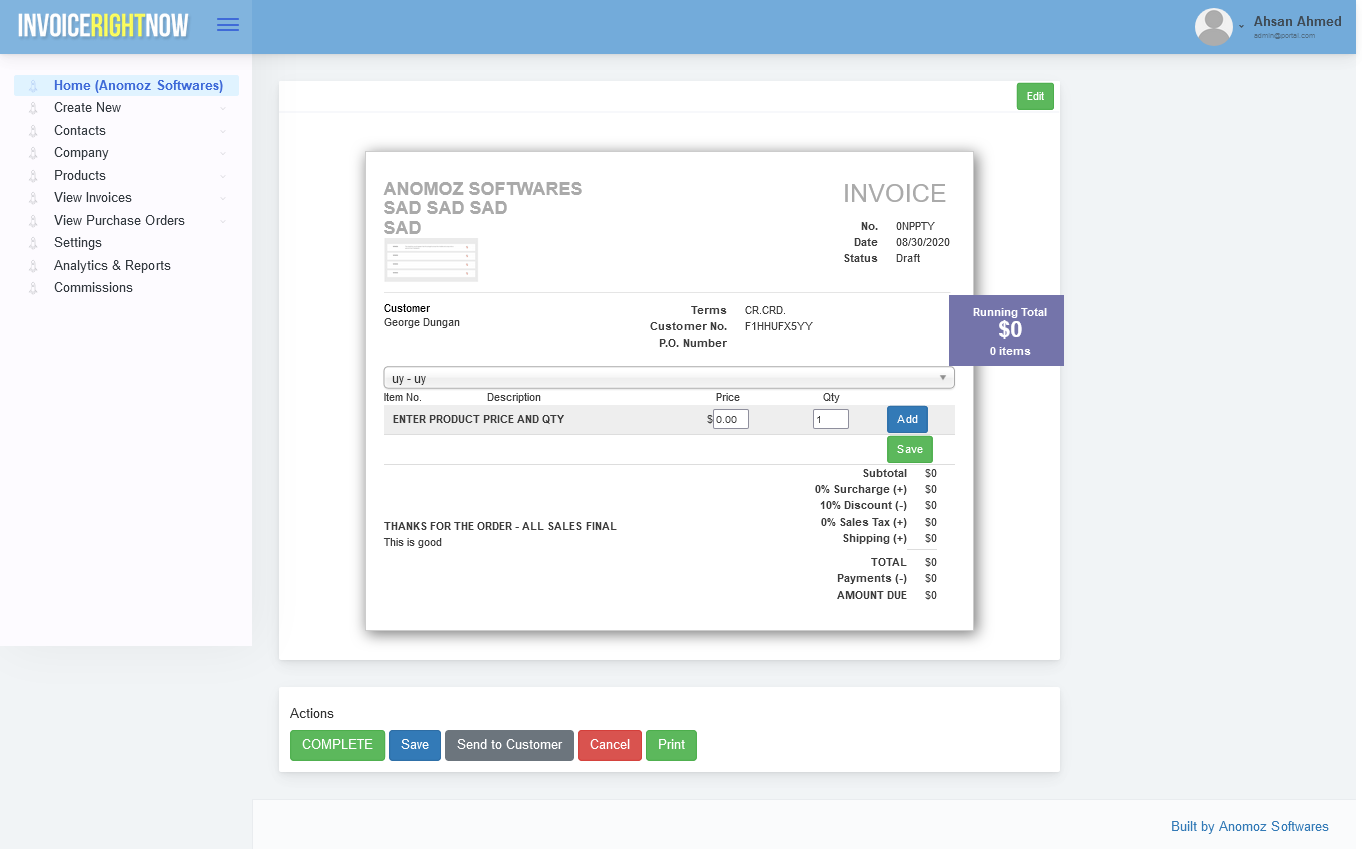Click the company logo thumbnail on invoice
The height and width of the screenshot is (849, 1362).
(x=431, y=260)
